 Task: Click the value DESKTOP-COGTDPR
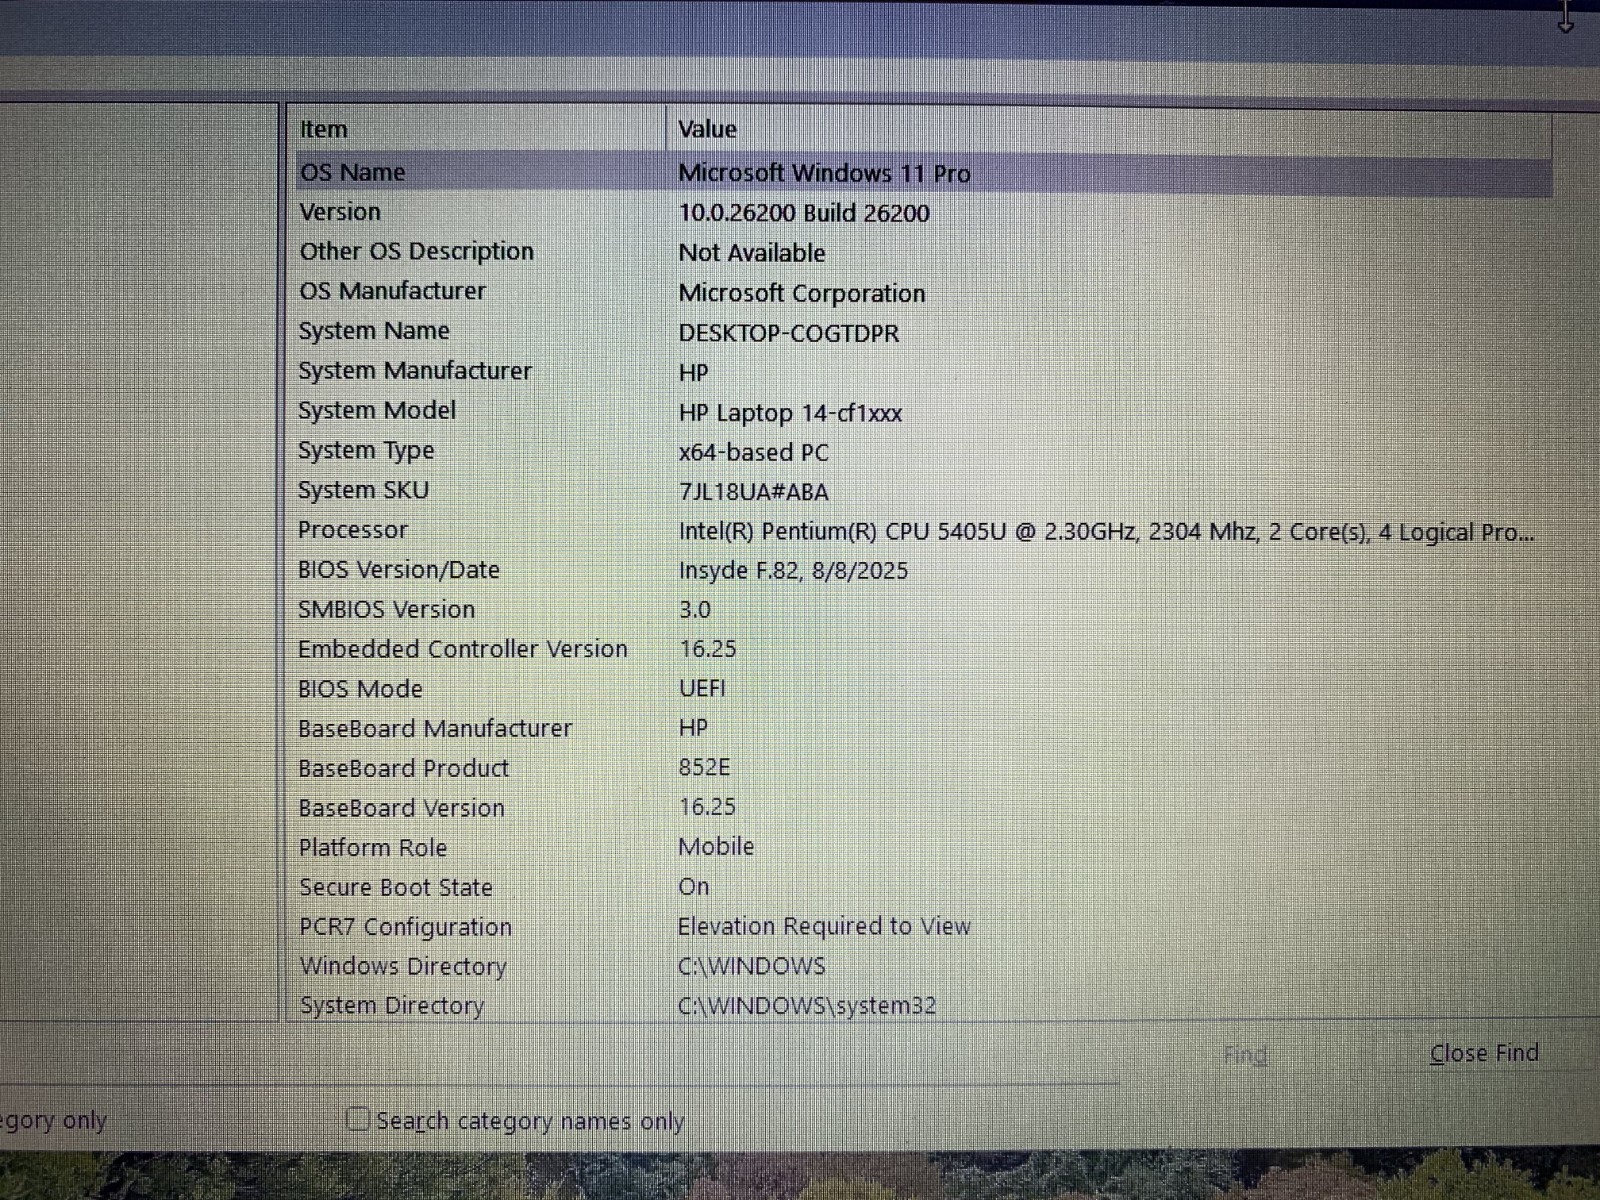pyautogui.click(x=789, y=333)
